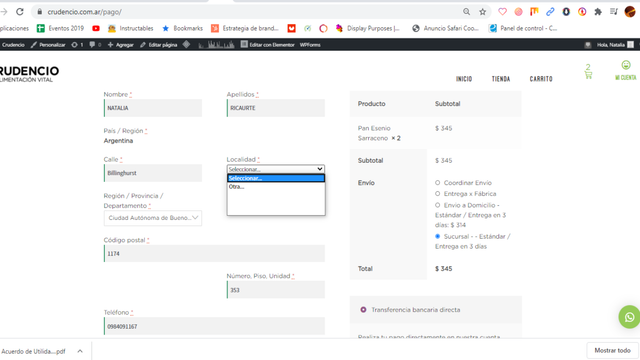
Task: Open the Eventos 2019 bookmark
Action: pyautogui.click(x=60, y=28)
